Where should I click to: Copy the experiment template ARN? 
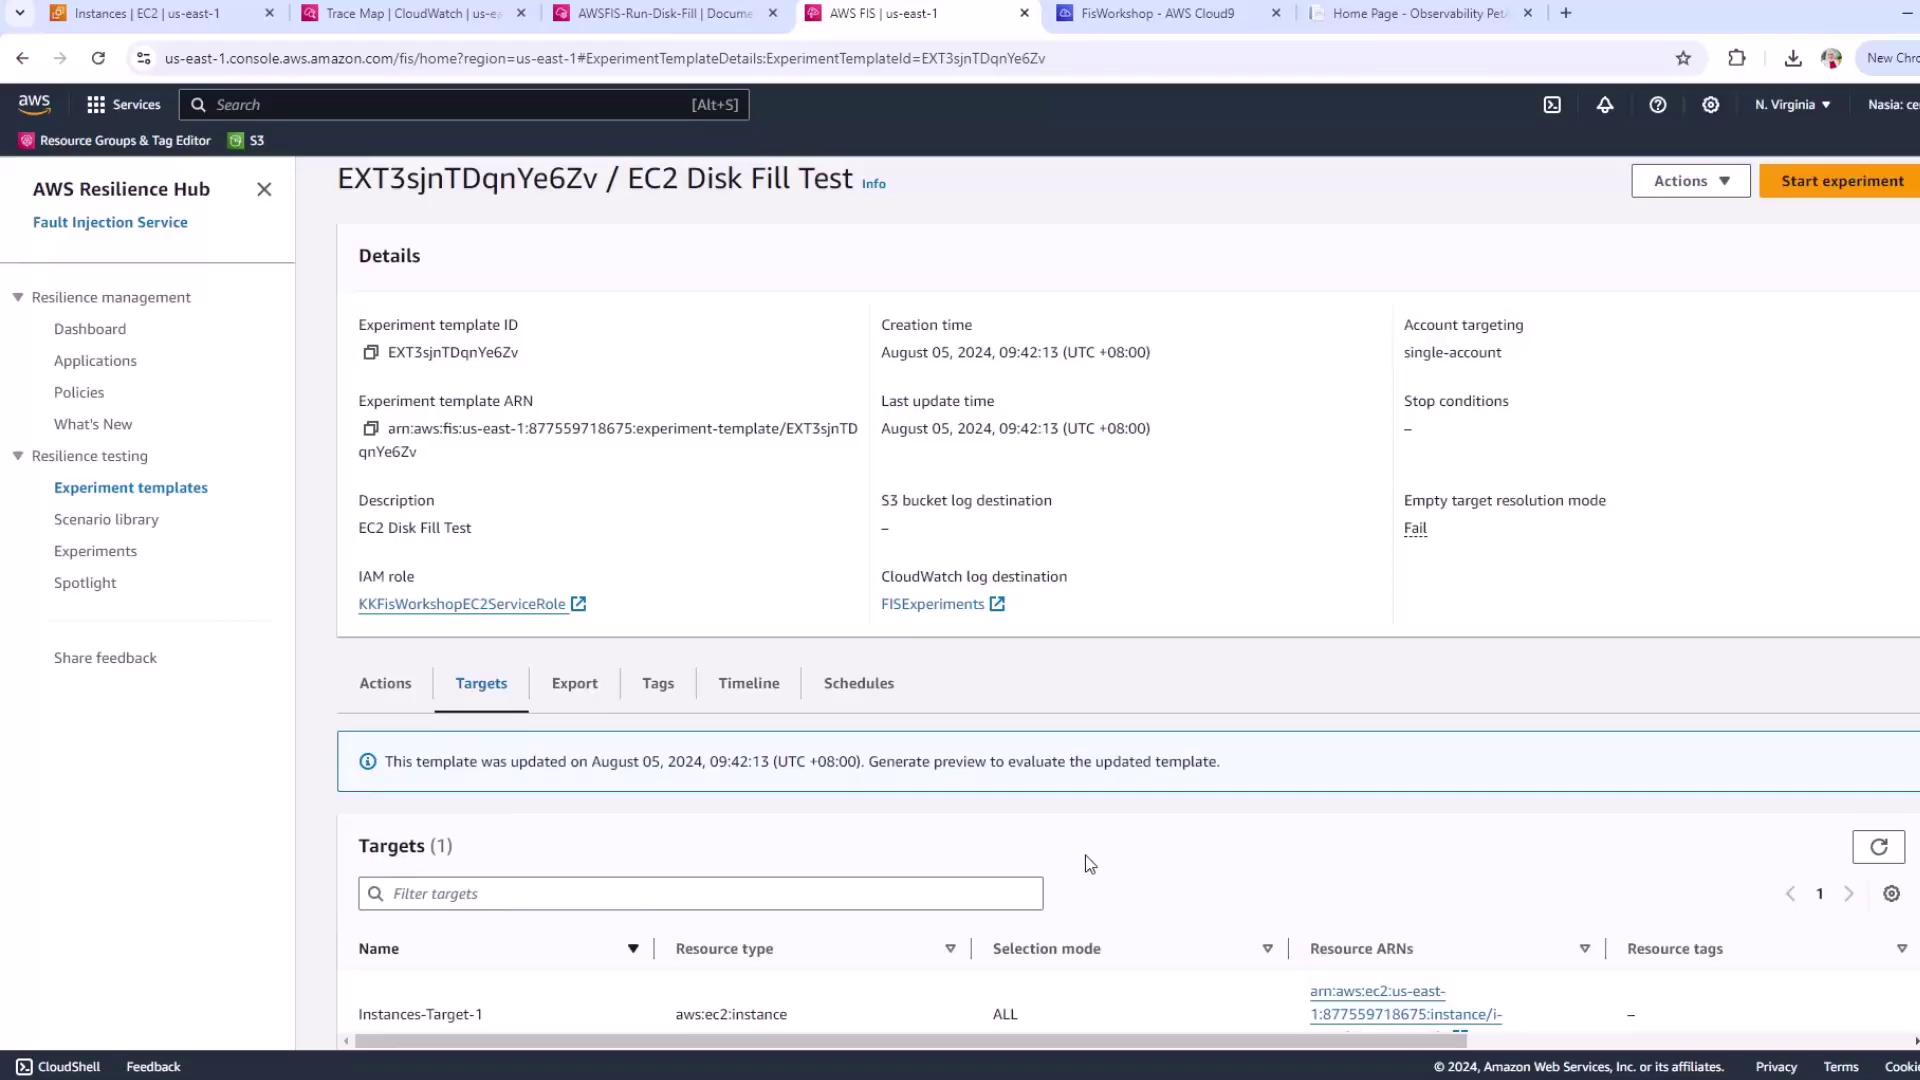[370, 428]
